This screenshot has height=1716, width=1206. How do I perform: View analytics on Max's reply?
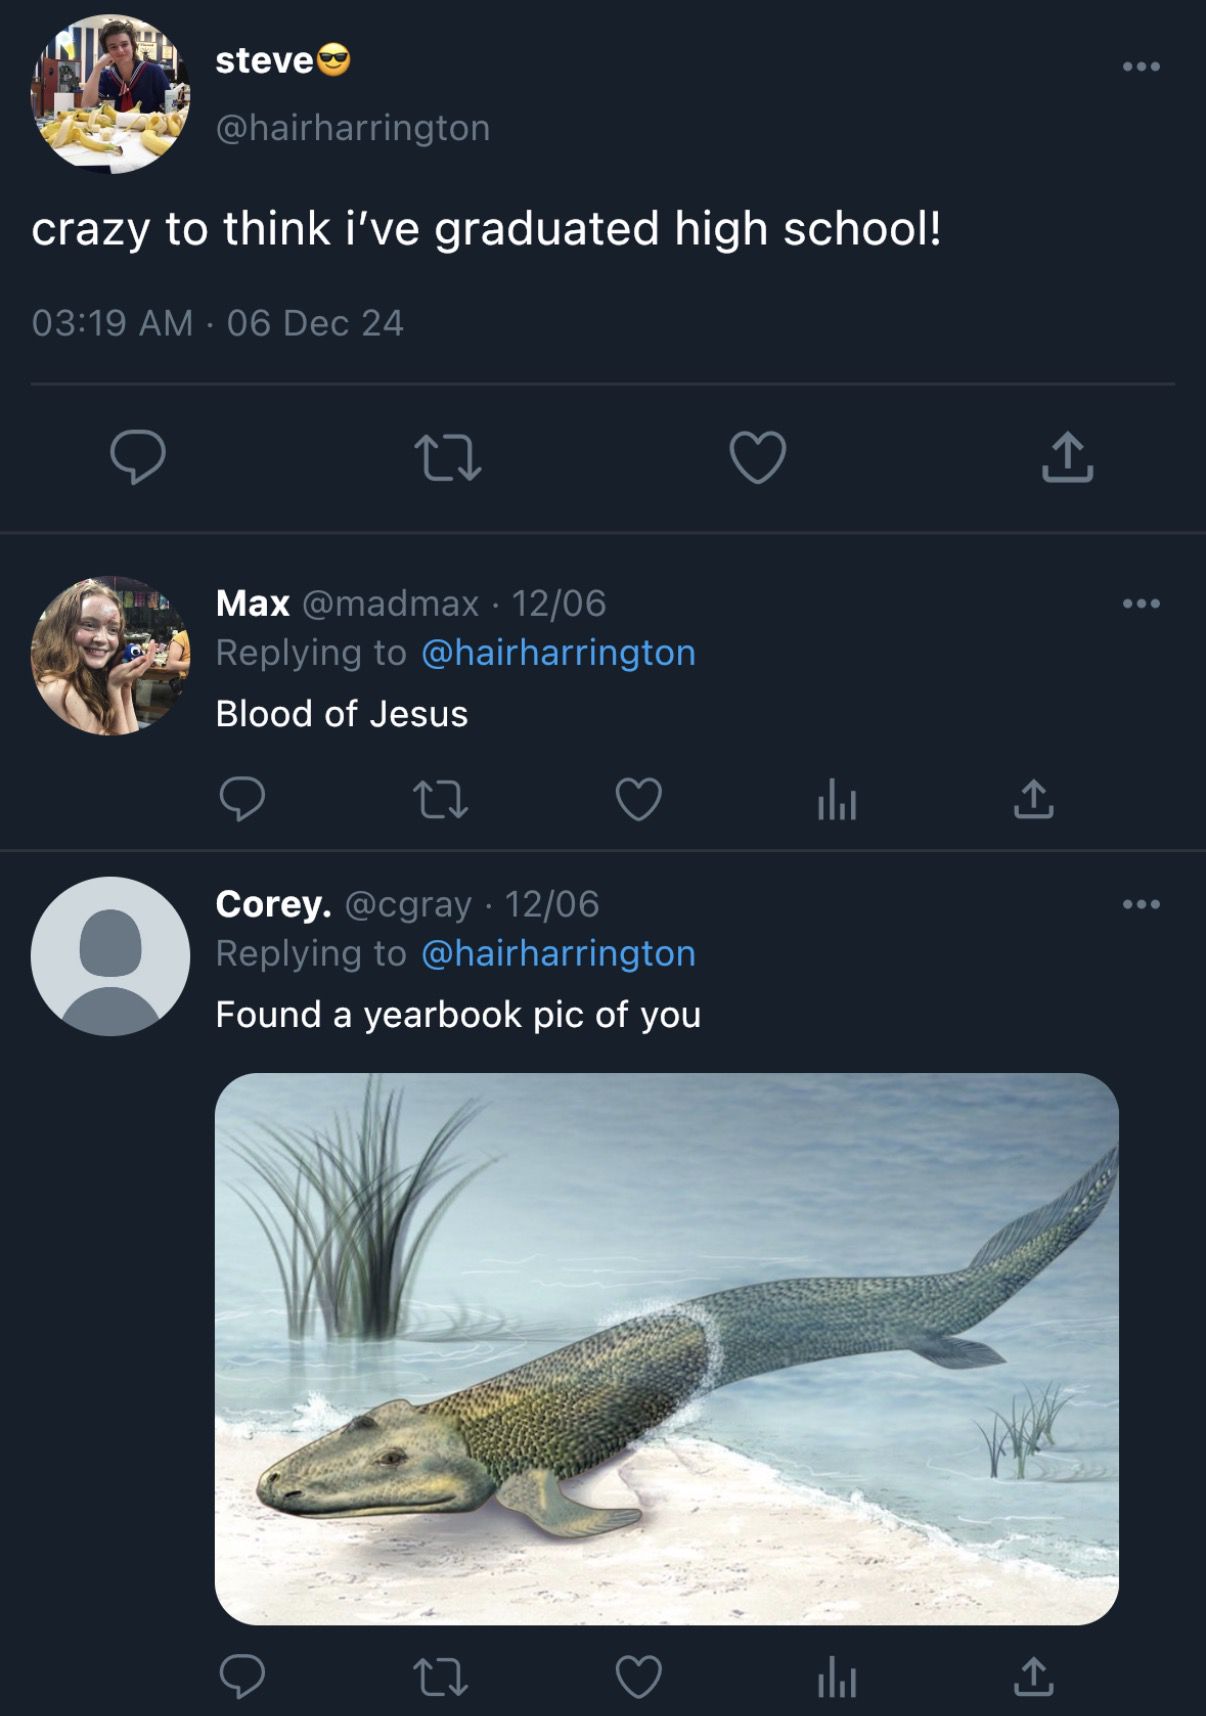pyautogui.click(x=836, y=800)
